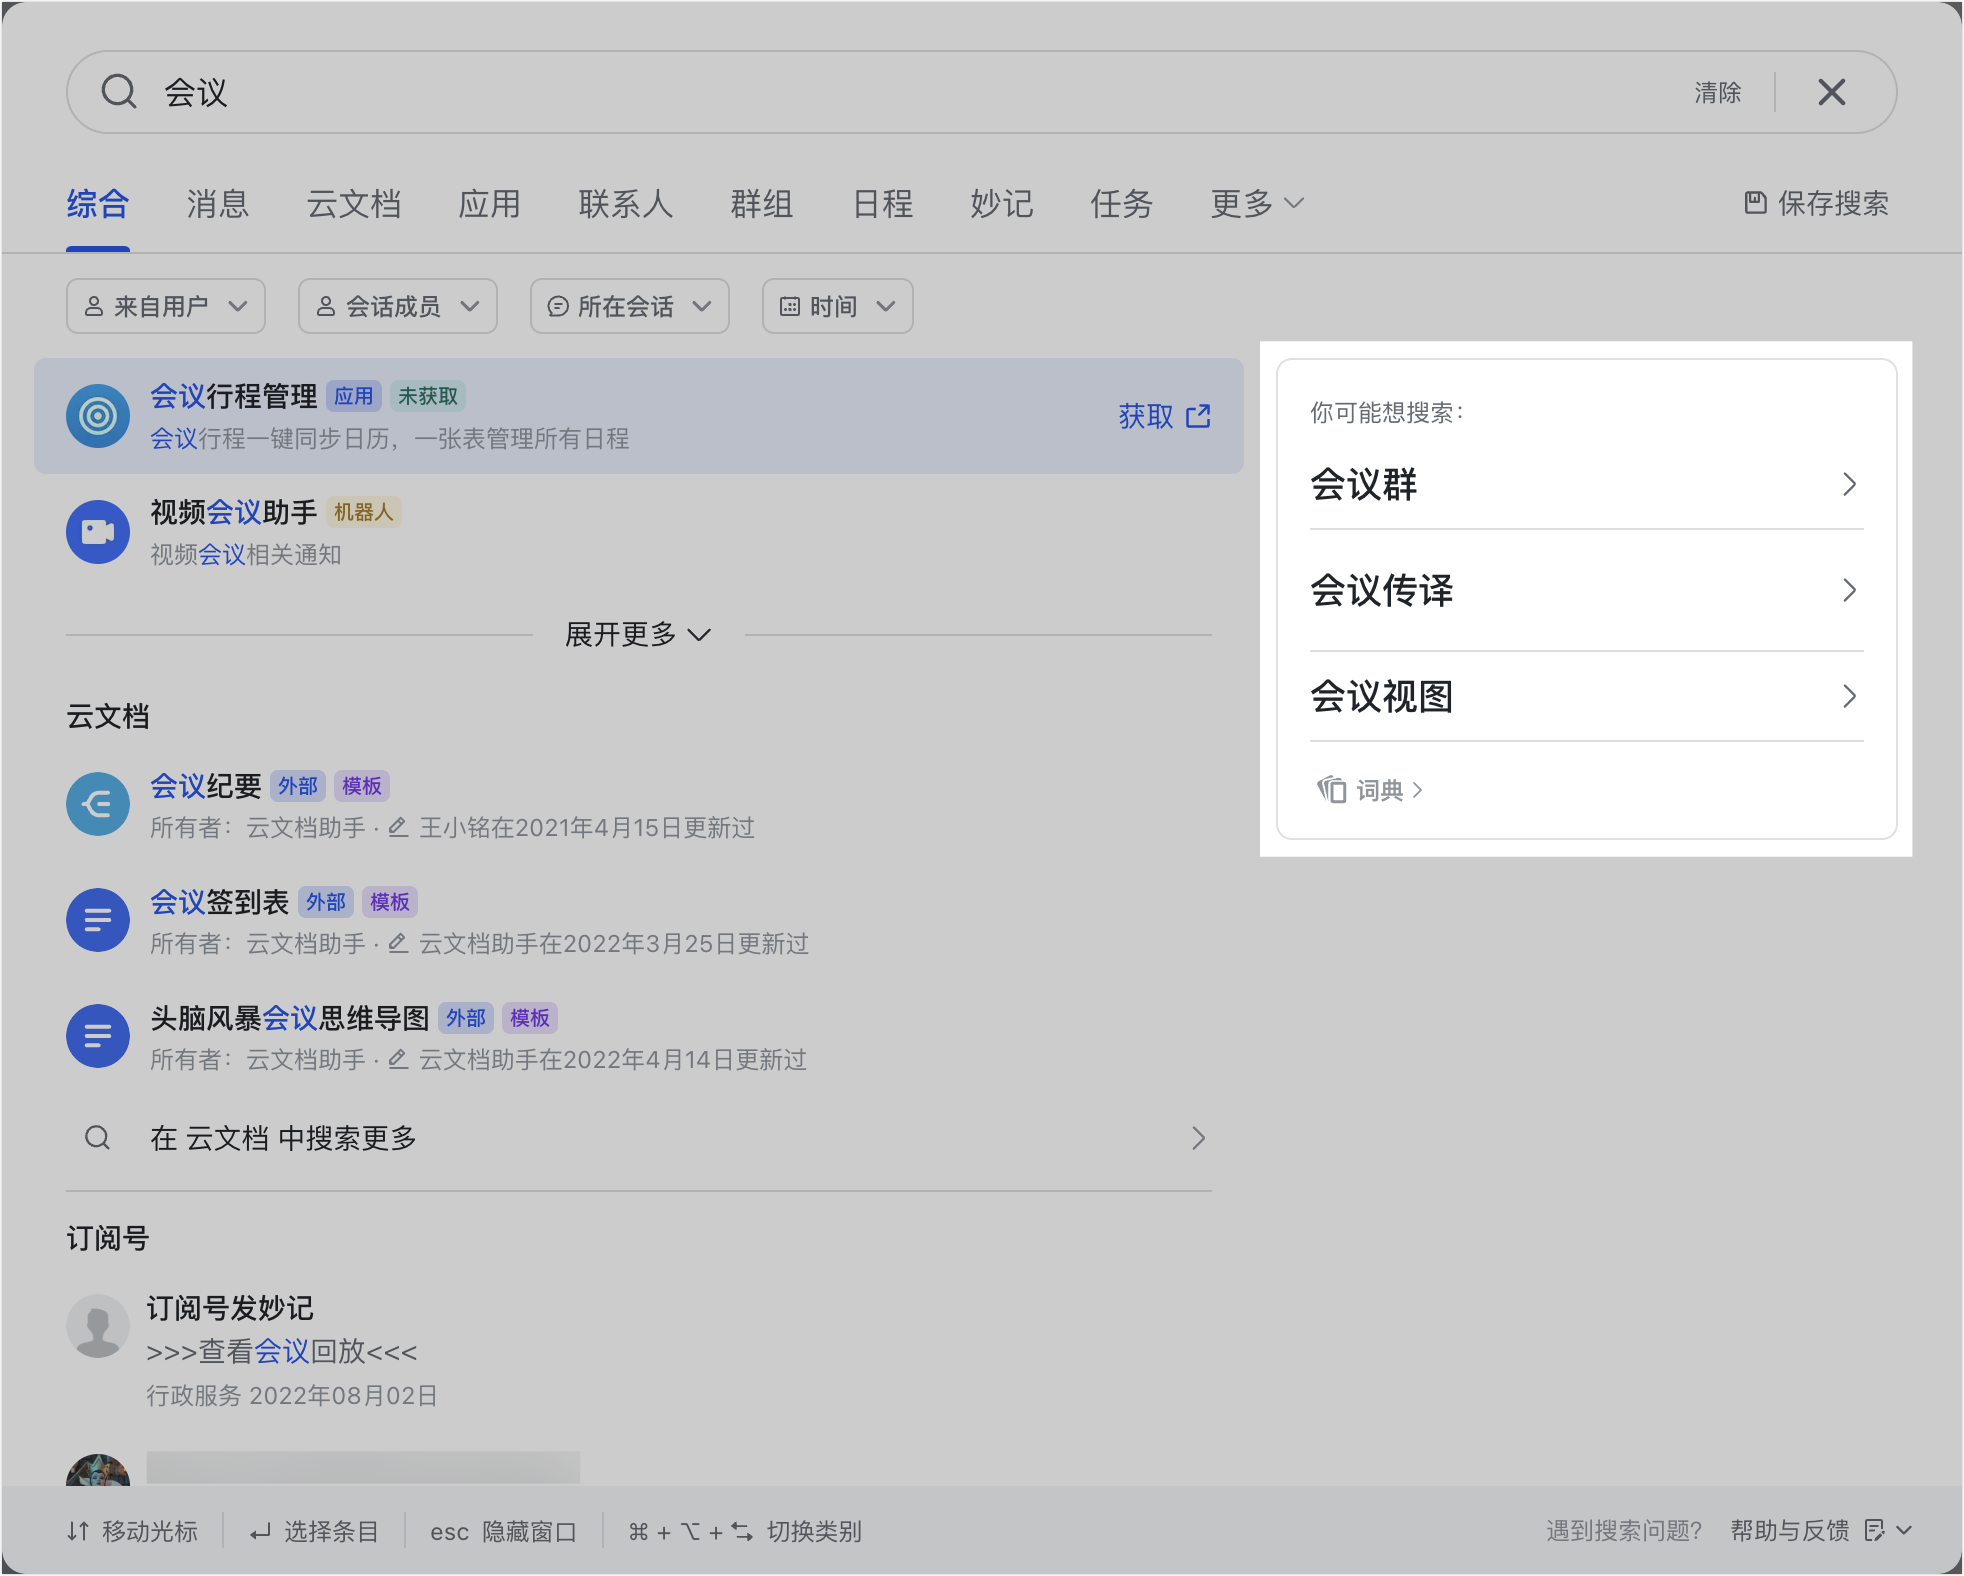Click the 会议行程管理 app icon
This screenshot has height=1576, width=1964.
(98, 416)
